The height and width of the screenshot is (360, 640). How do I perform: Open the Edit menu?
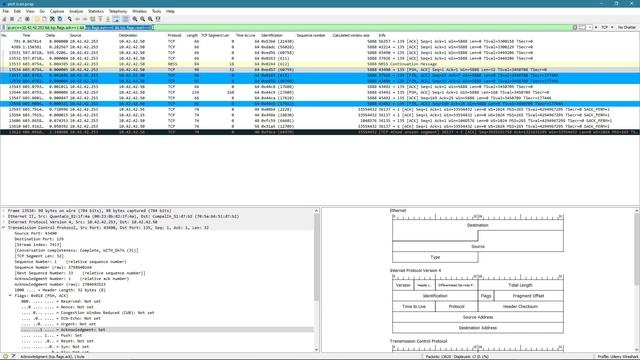(17, 11)
